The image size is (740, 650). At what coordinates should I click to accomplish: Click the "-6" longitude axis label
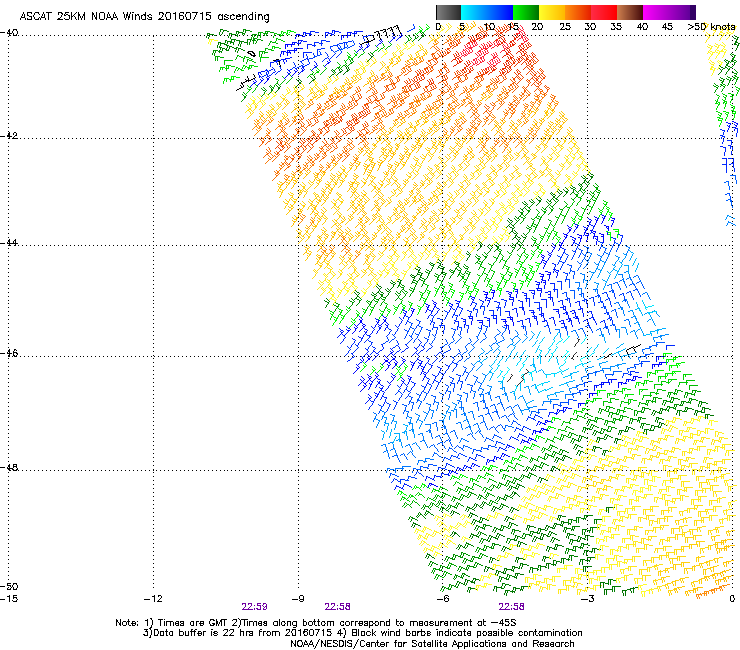coord(443,599)
